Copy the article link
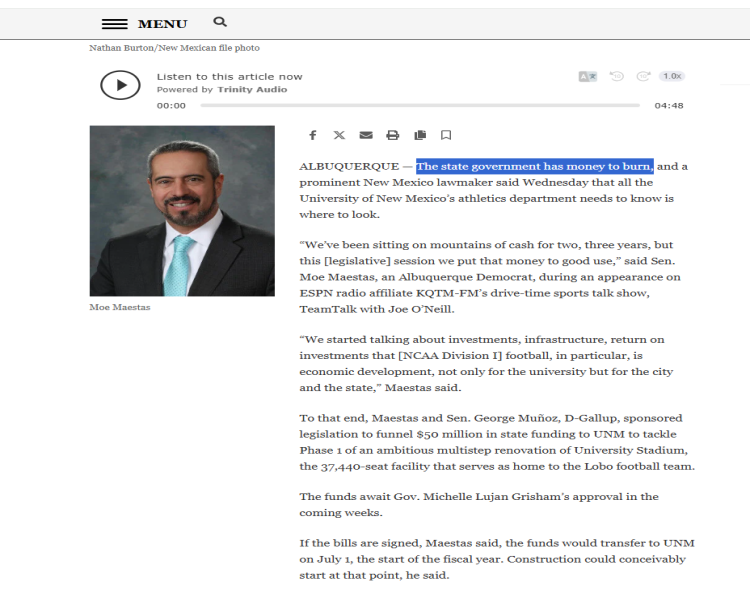This screenshot has height=600, width=750. 420,135
